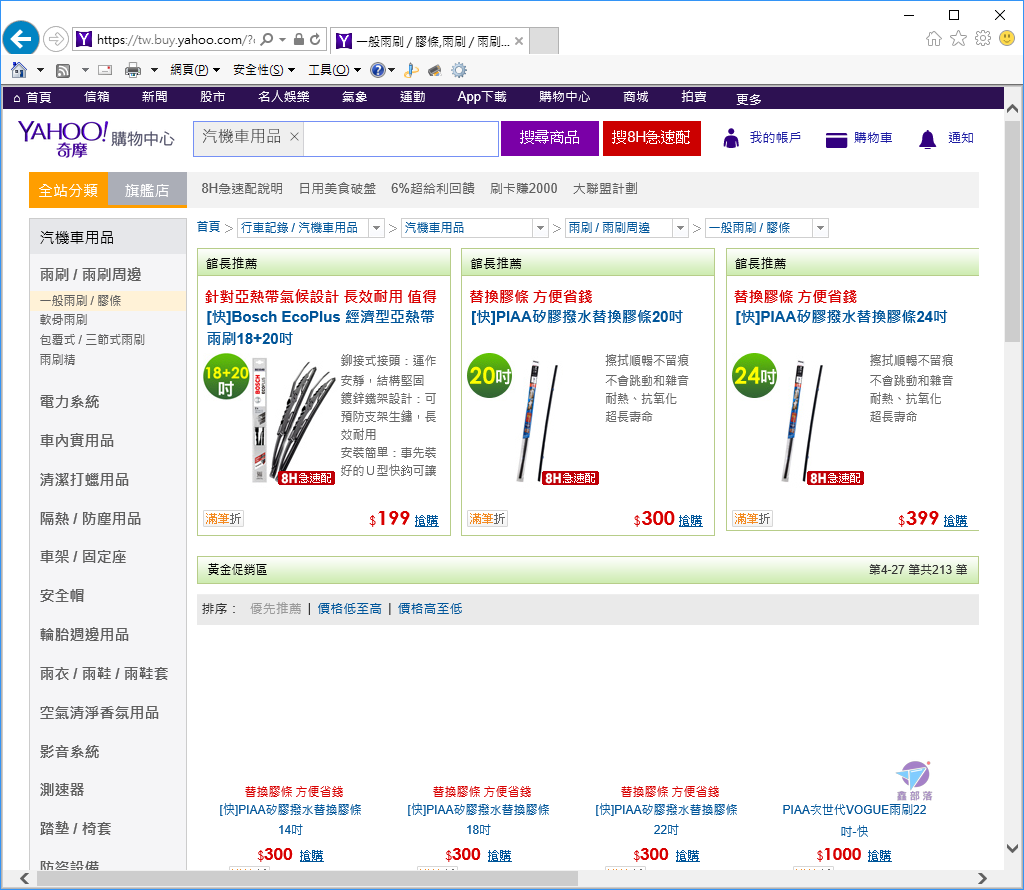Click the lock security icon in address bar

(298, 39)
